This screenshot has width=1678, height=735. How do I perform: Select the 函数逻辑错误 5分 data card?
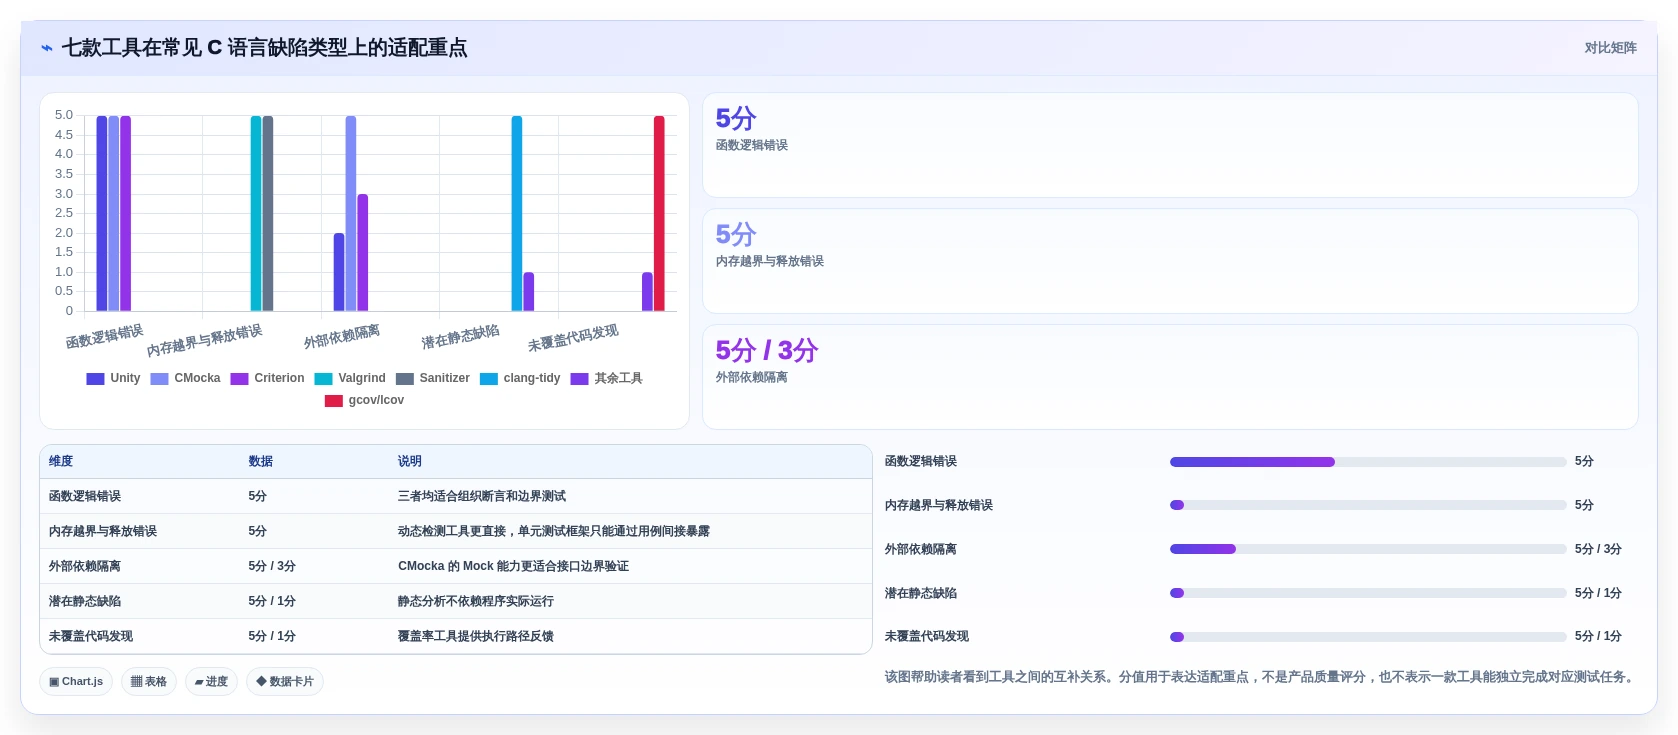1170,146
